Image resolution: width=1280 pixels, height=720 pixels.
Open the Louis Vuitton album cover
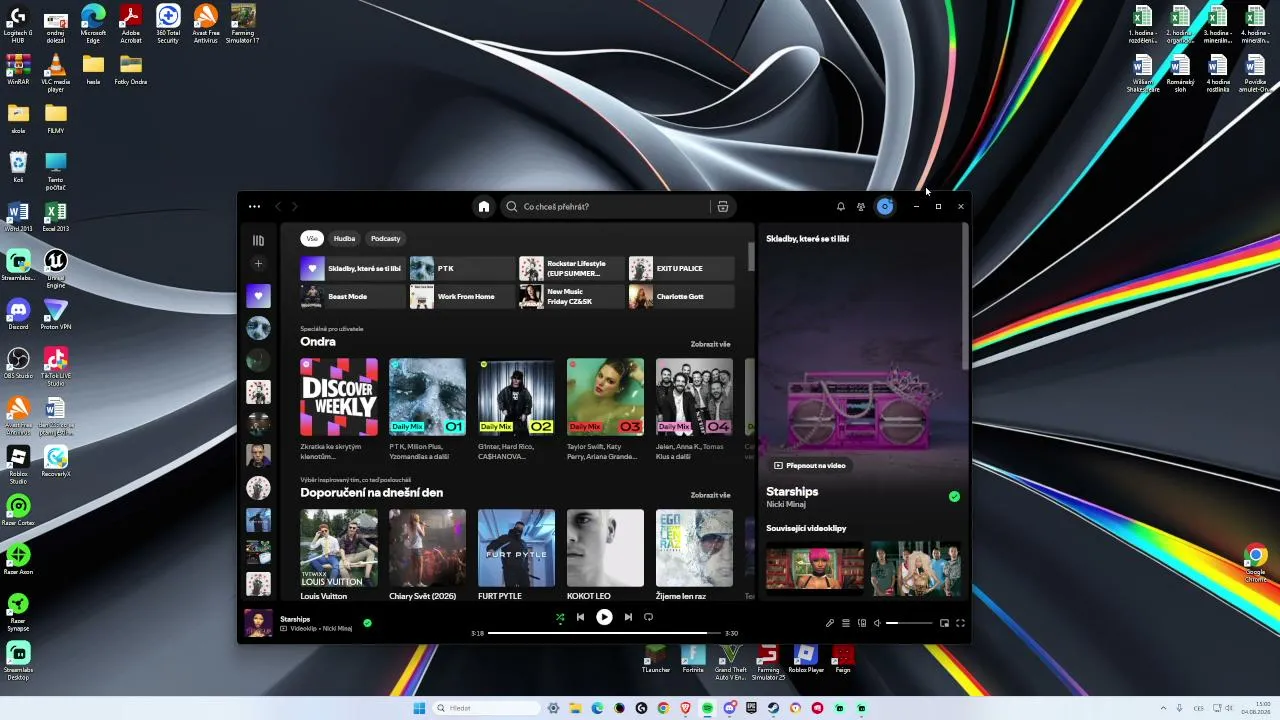pyautogui.click(x=339, y=548)
